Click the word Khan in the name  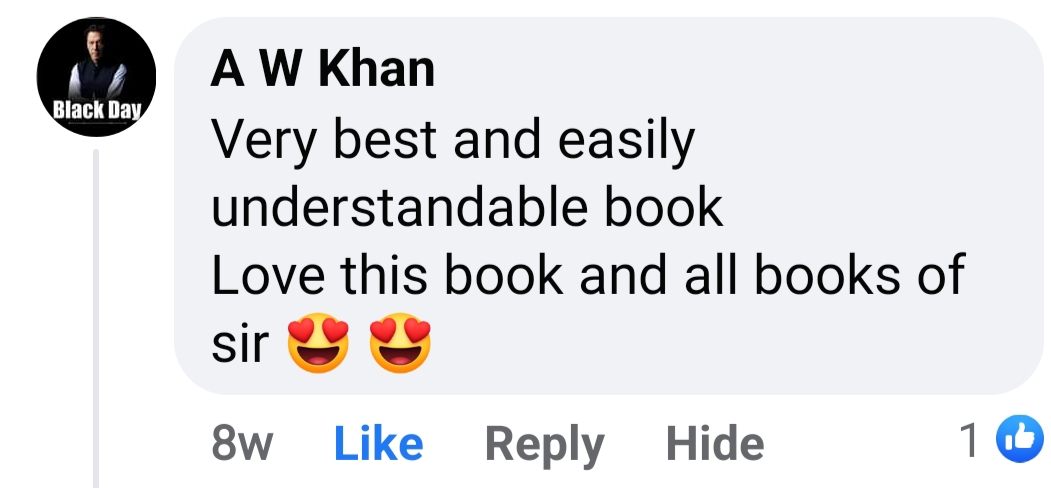click(x=377, y=70)
